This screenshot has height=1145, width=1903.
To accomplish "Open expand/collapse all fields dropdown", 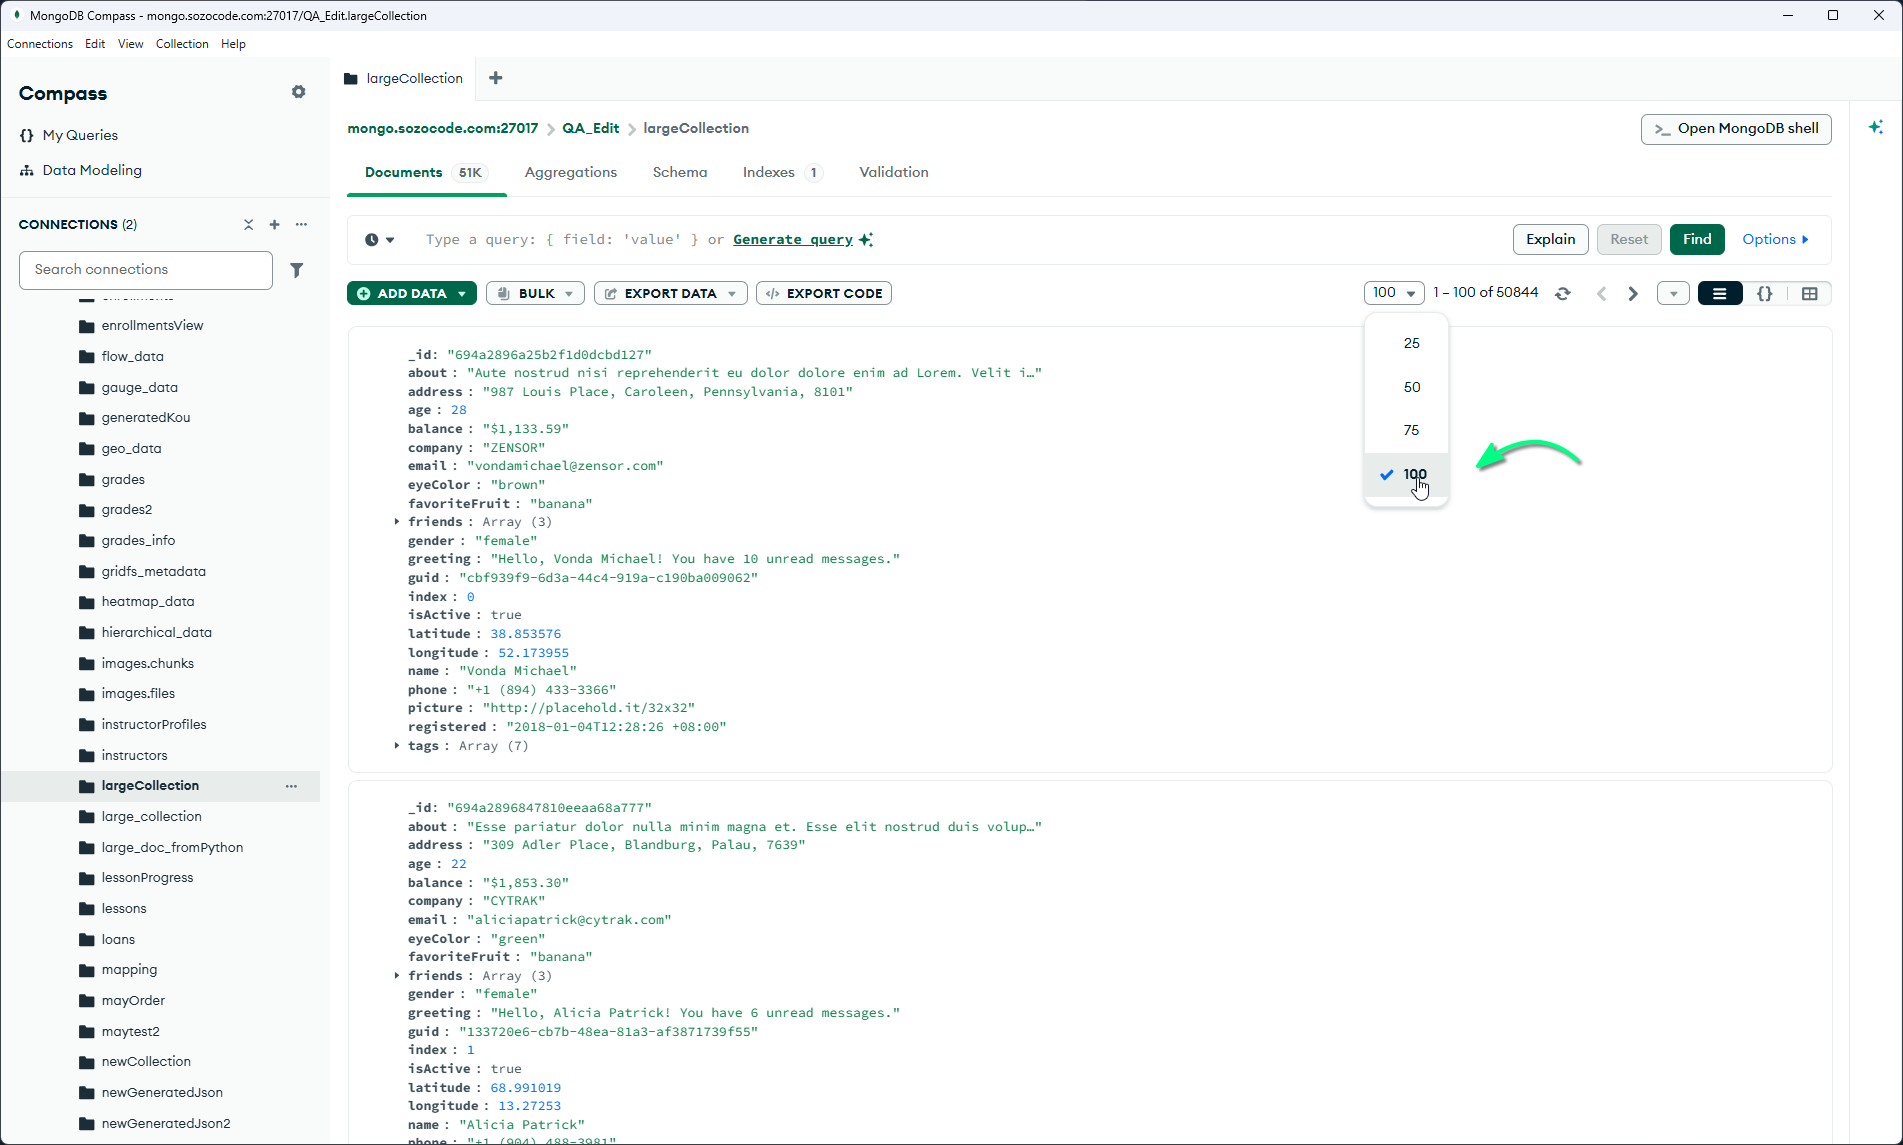I will click(1673, 294).
